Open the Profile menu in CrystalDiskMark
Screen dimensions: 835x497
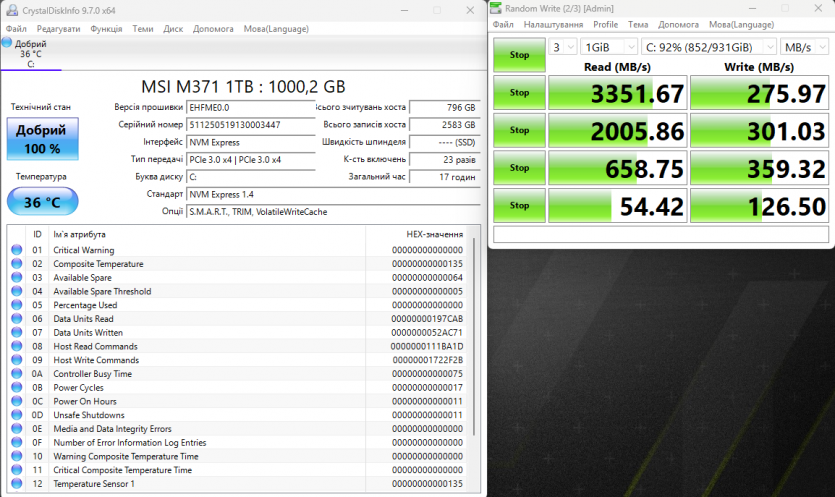pos(605,24)
